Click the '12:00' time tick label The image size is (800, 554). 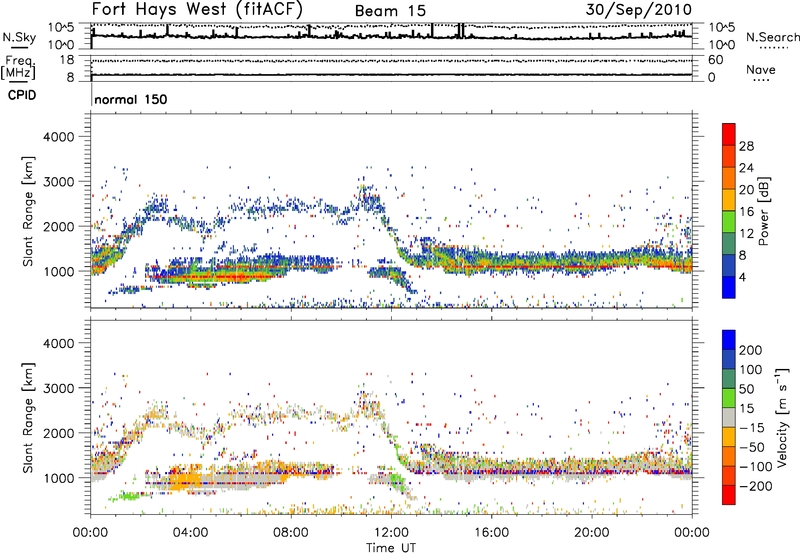(x=391, y=533)
